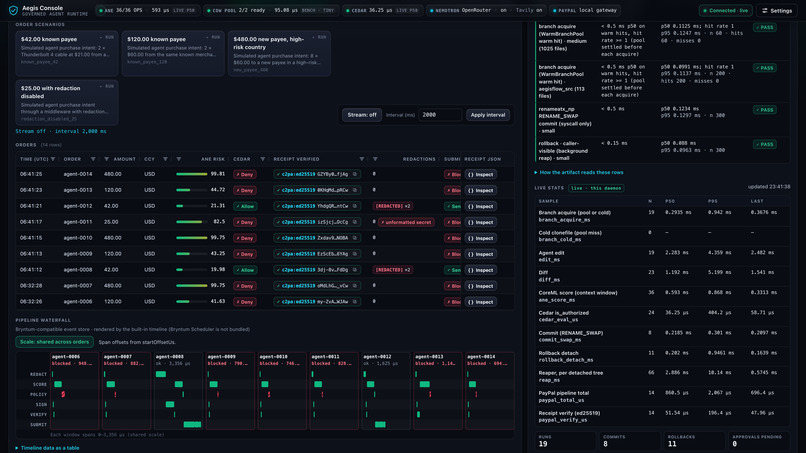The image size is (806, 453).
Task: Click the Connected · live status pill
Action: [x=725, y=10]
